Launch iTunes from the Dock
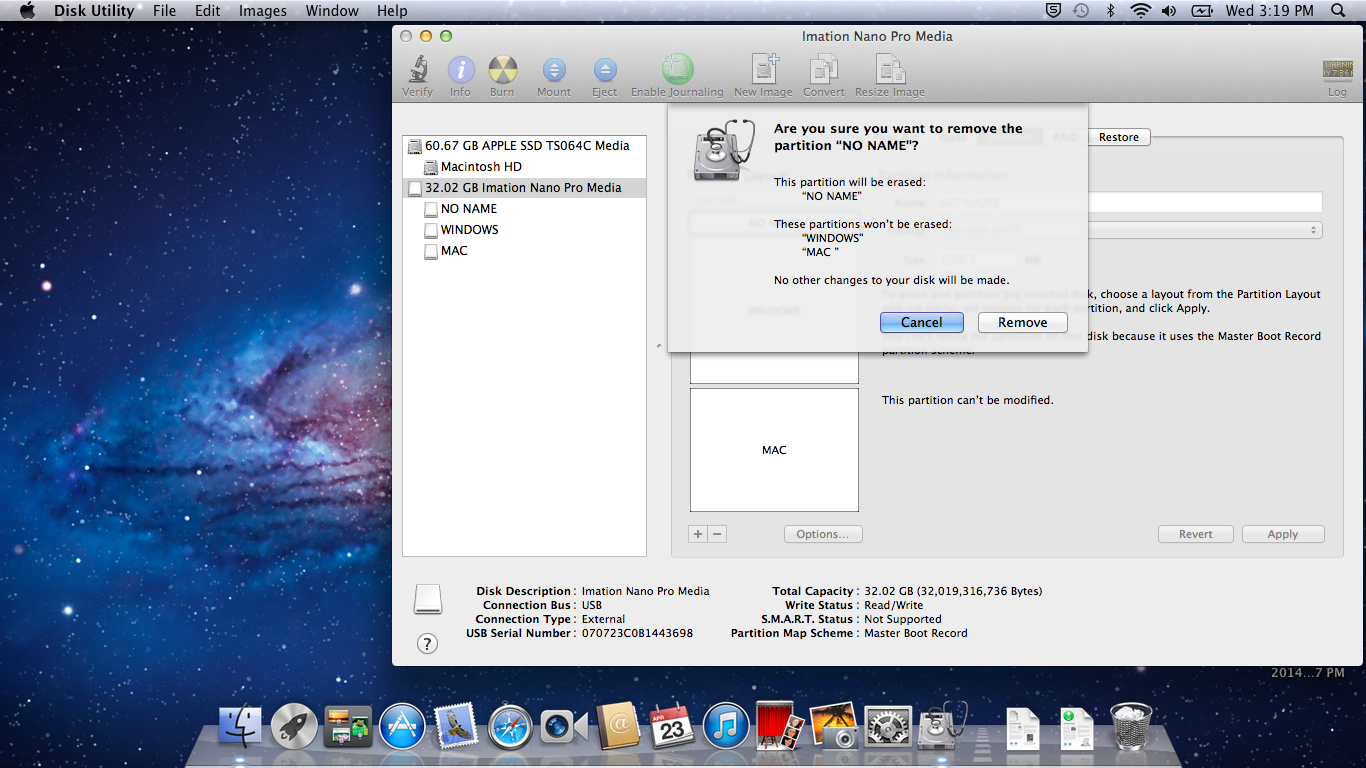The image size is (1366, 768). tap(726, 727)
